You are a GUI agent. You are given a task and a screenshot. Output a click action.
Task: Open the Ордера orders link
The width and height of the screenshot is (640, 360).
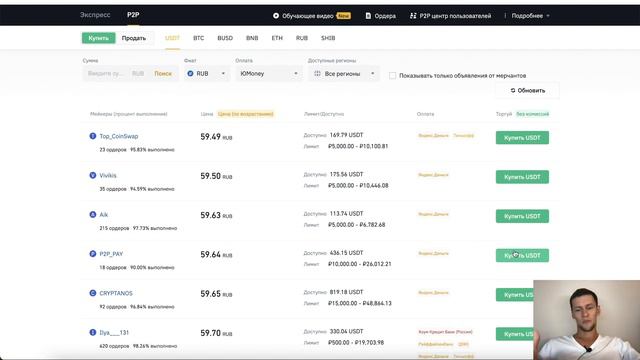coord(385,16)
